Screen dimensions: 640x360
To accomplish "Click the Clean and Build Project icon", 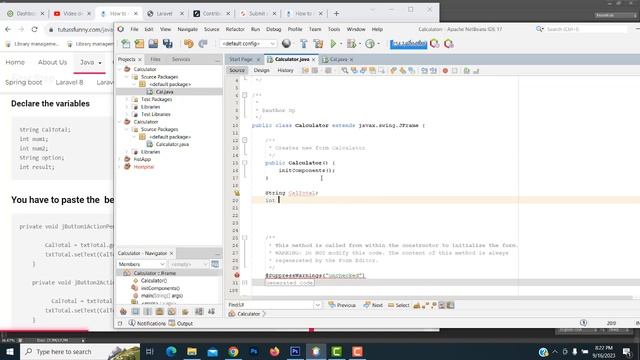I will click(x=318, y=44).
